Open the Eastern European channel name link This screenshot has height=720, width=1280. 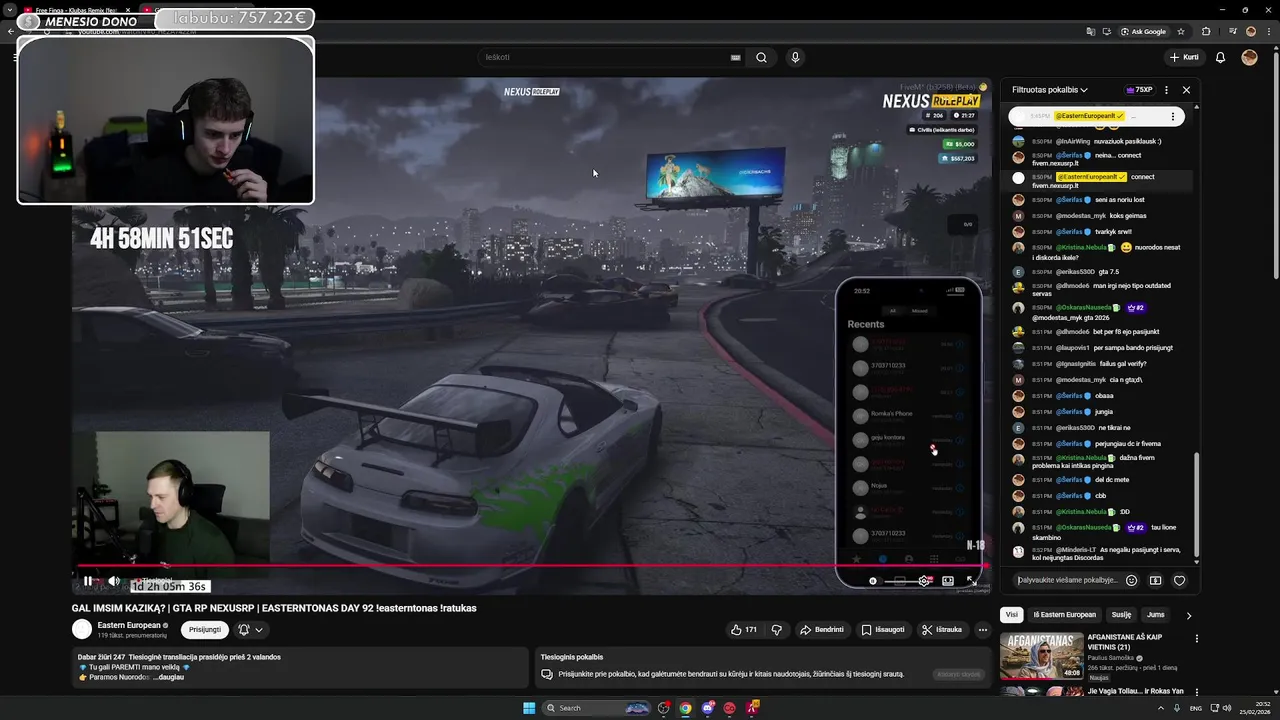(129, 625)
